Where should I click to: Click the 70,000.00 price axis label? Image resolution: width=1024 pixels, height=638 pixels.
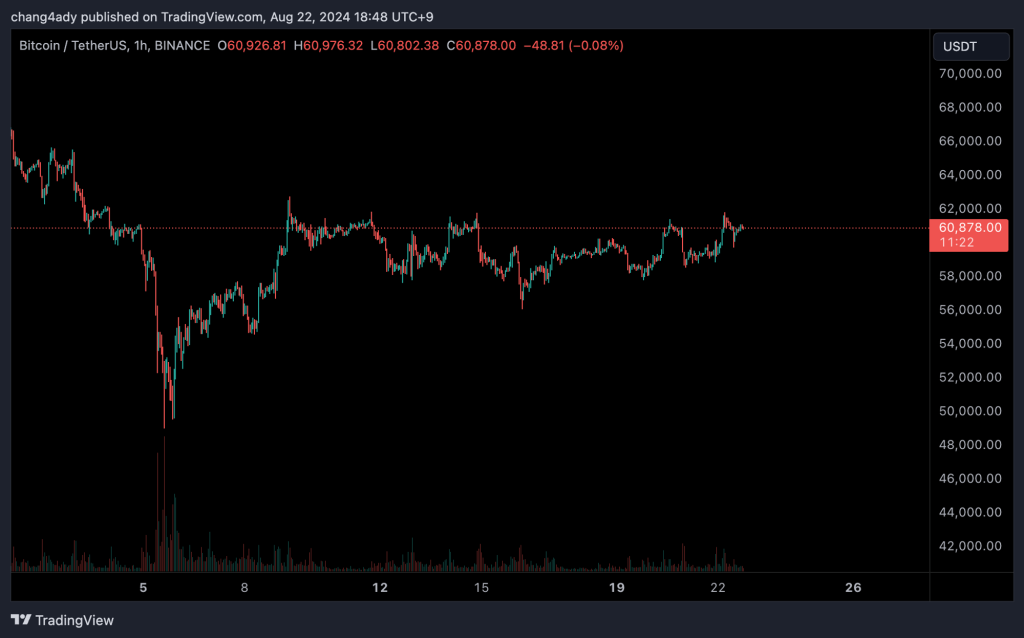pyautogui.click(x=968, y=74)
